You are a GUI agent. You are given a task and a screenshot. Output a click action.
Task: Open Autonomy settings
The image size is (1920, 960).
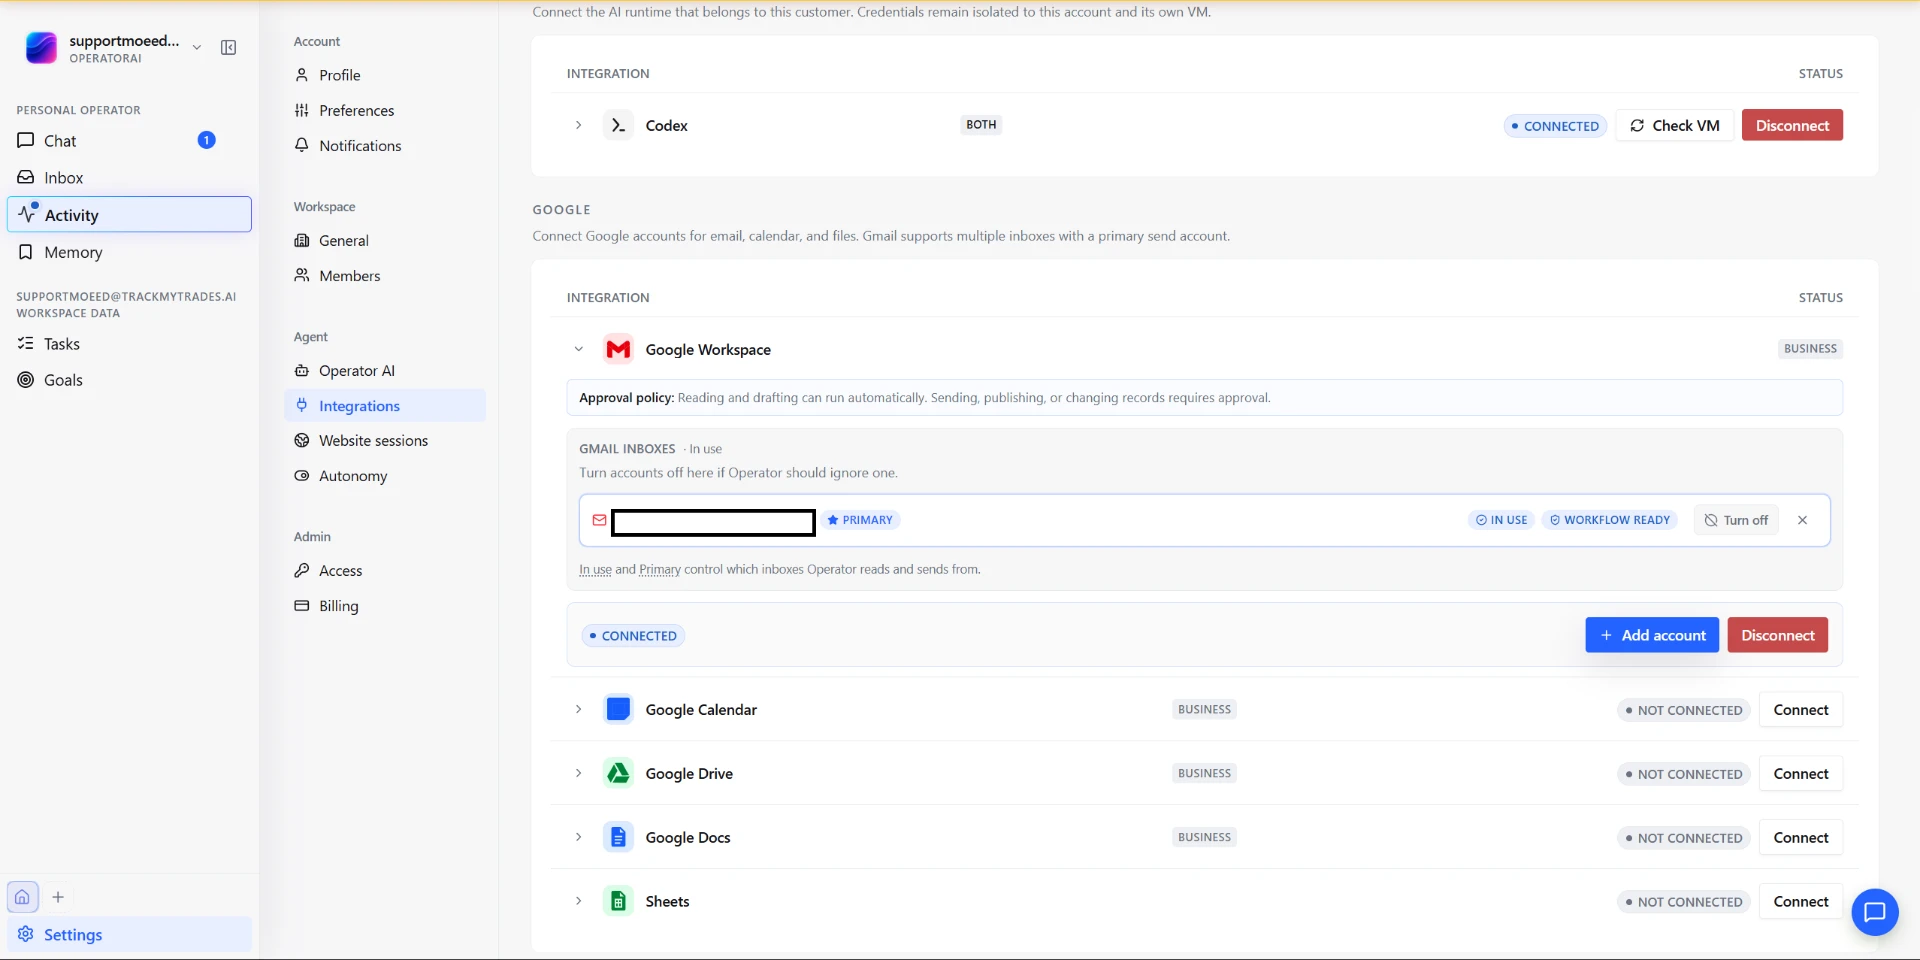coord(385,476)
